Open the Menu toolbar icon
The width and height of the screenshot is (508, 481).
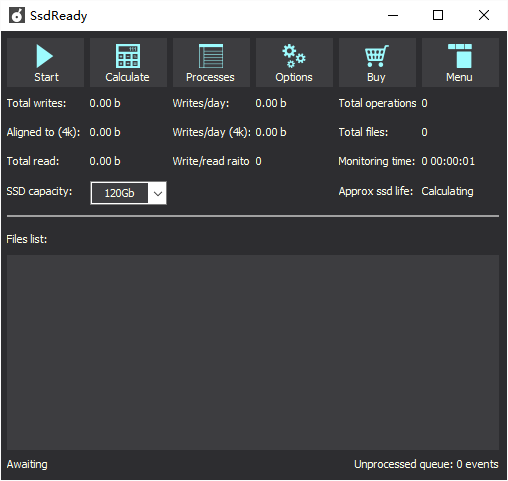pos(460,56)
